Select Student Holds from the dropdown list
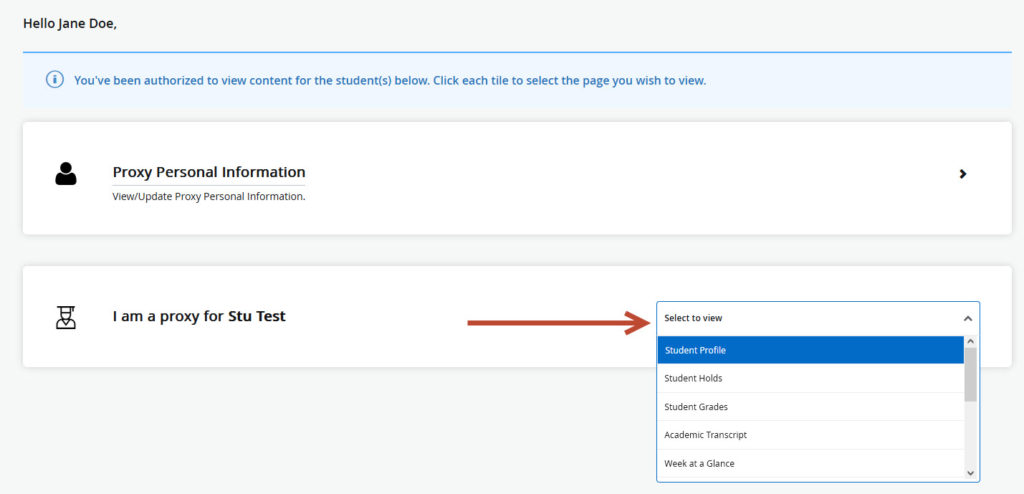The width and height of the screenshot is (1024, 494). click(x=810, y=378)
